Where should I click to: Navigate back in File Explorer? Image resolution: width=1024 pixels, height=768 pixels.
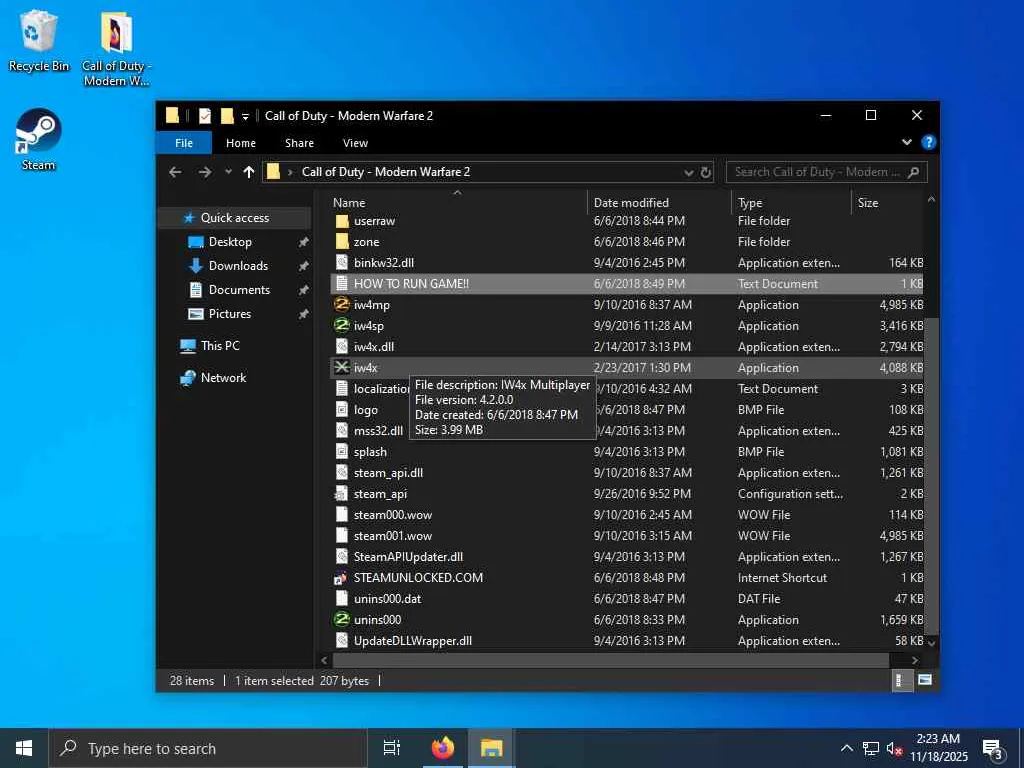coord(175,172)
